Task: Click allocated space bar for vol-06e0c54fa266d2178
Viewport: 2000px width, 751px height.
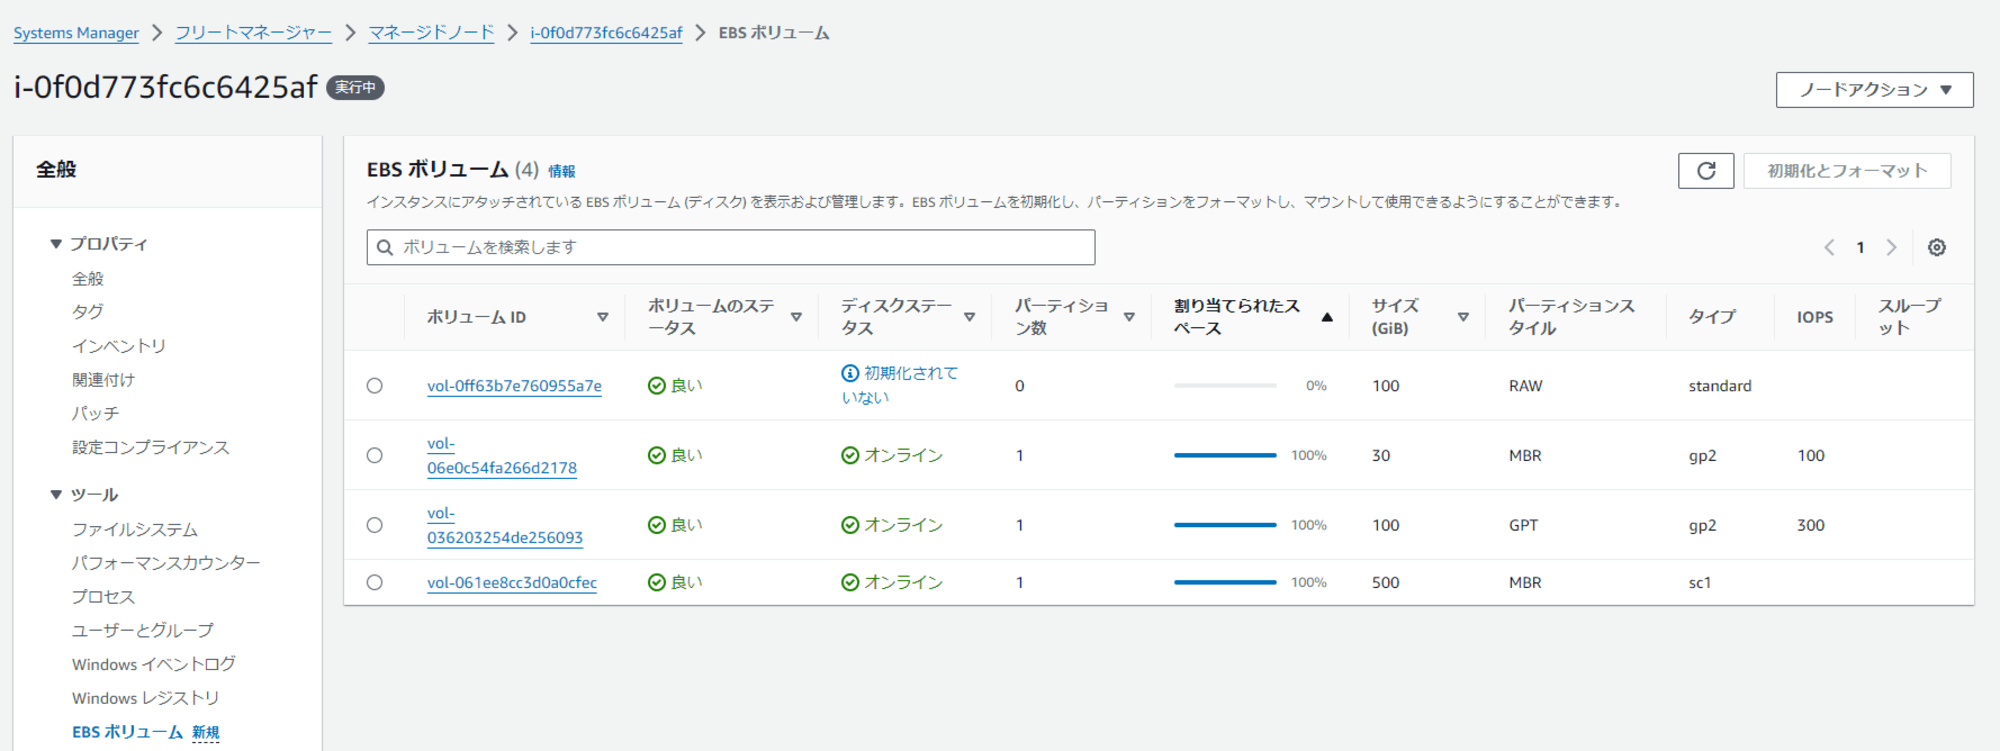Action: 1225,456
